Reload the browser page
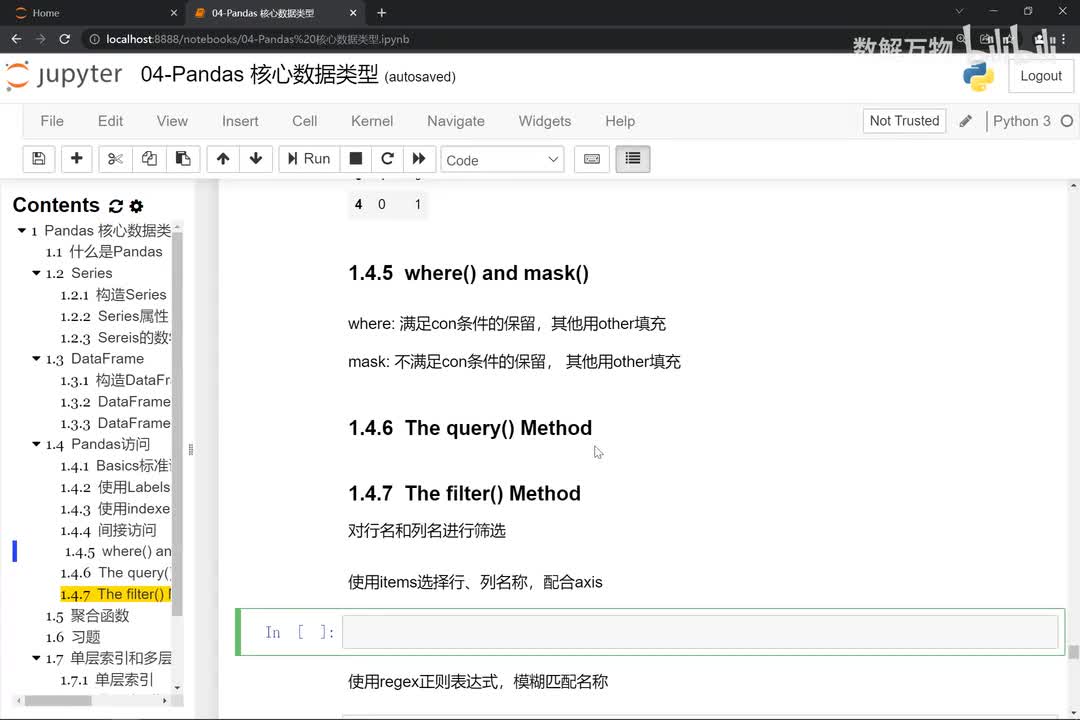The height and width of the screenshot is (720, 1080). (x=64, y=39)
